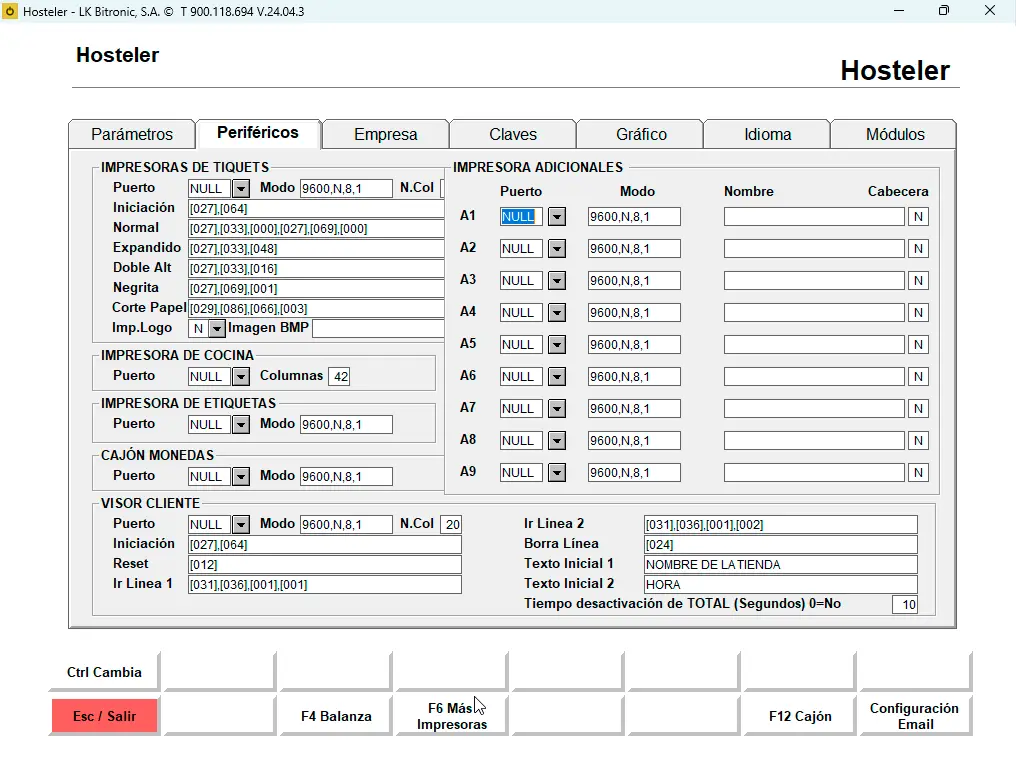Focus the A1 Modo field

pyautogui.click(x=634, y=216)
